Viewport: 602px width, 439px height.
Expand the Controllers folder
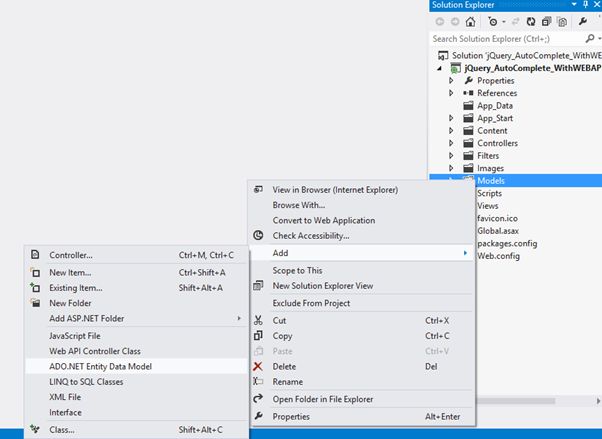click(451, 143)
